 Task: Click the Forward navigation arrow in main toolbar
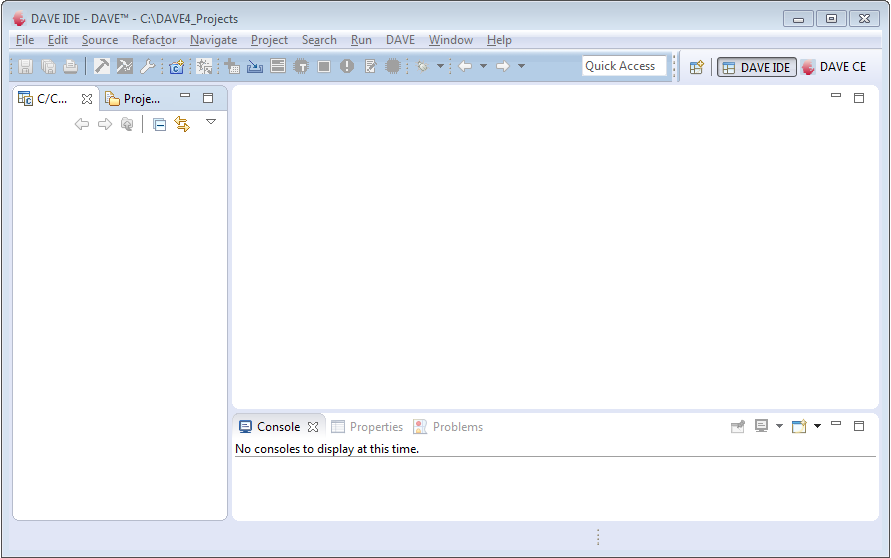(503, 66)
